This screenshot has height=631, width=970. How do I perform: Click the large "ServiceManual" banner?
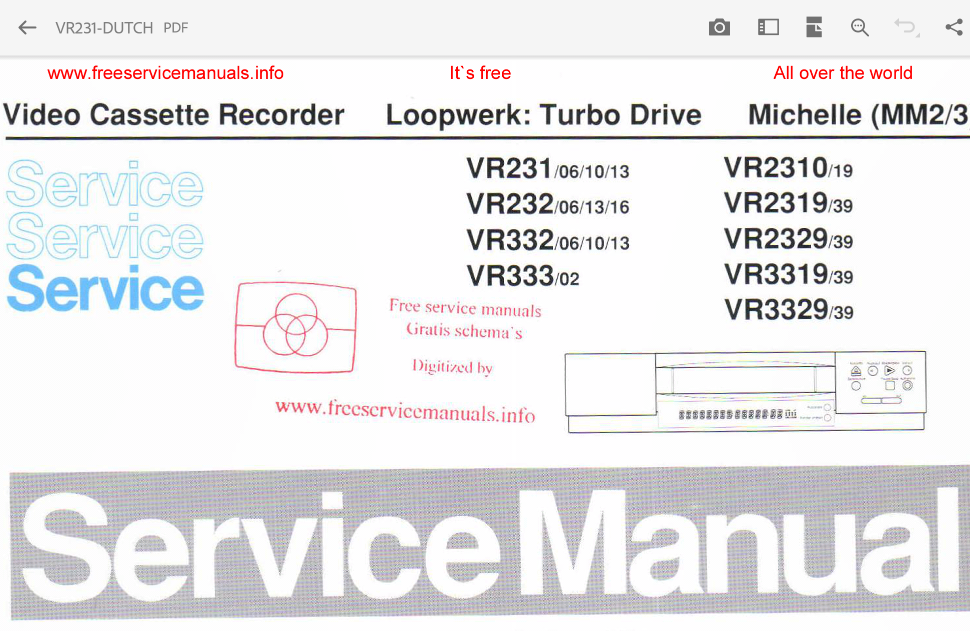(489, 544)
